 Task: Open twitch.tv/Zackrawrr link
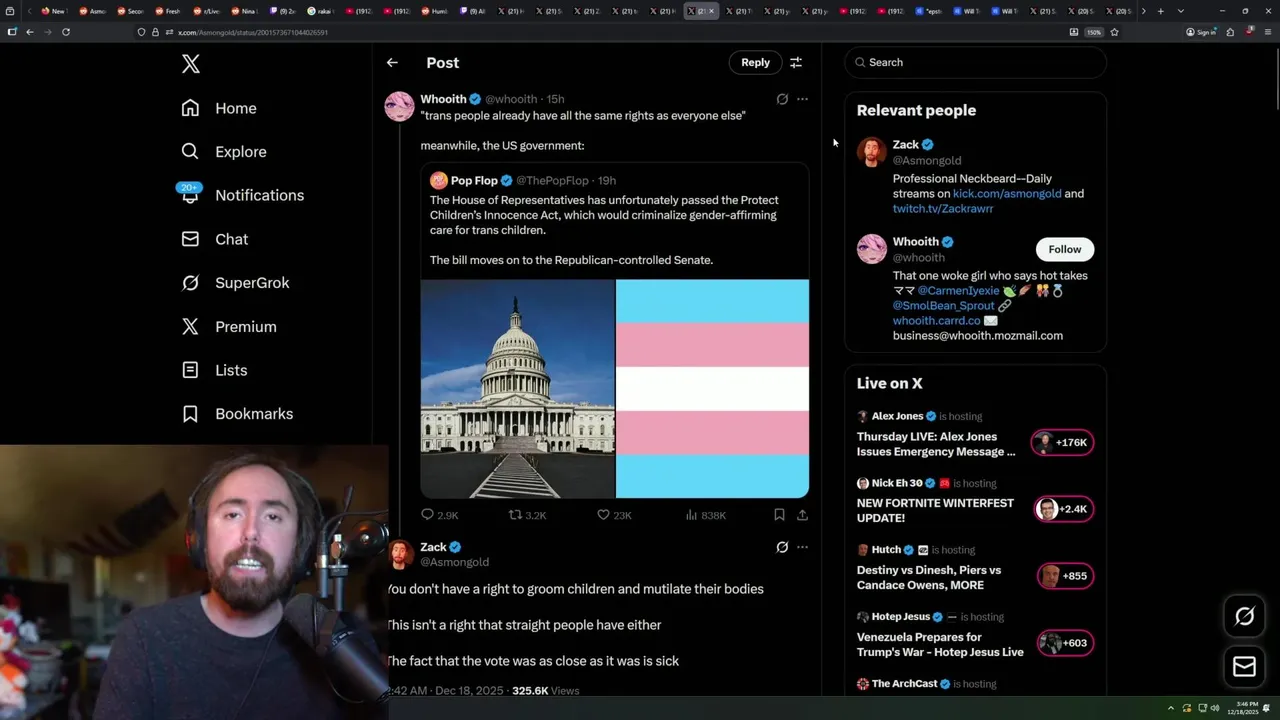tap(943, 208)
